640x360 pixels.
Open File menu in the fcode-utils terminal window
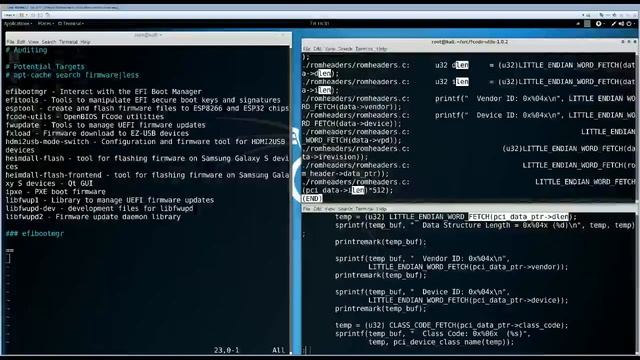coord(307,49)
